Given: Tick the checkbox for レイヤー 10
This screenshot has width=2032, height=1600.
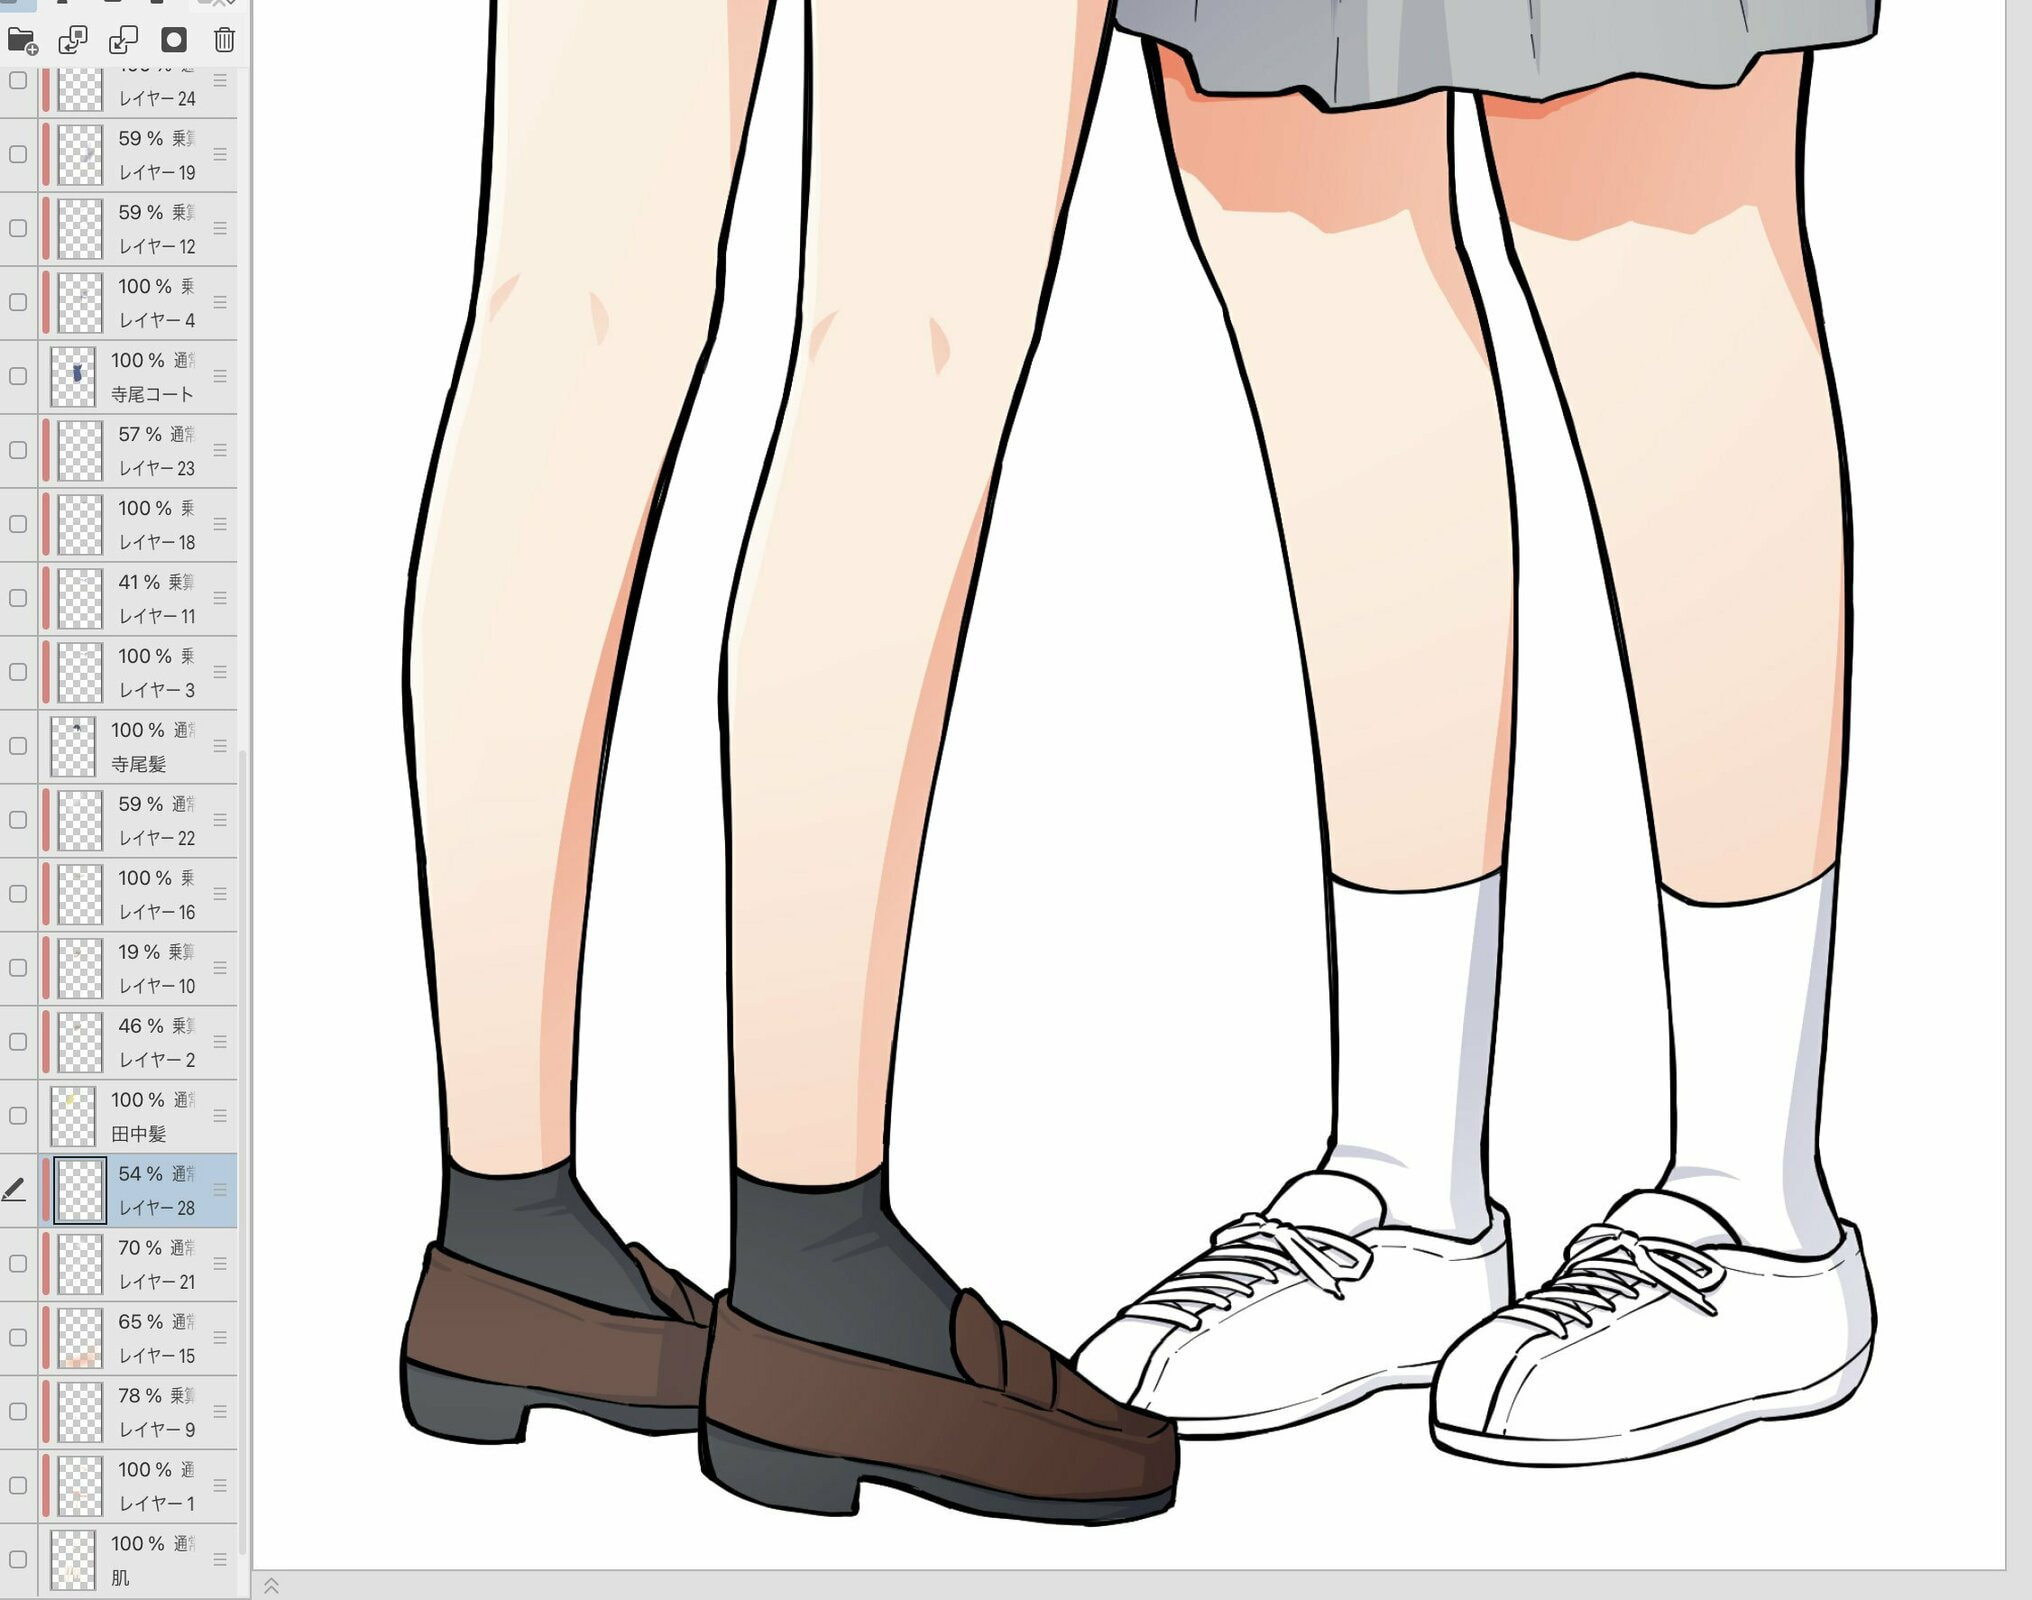Looking at the screenshot, I should (18, 968).
